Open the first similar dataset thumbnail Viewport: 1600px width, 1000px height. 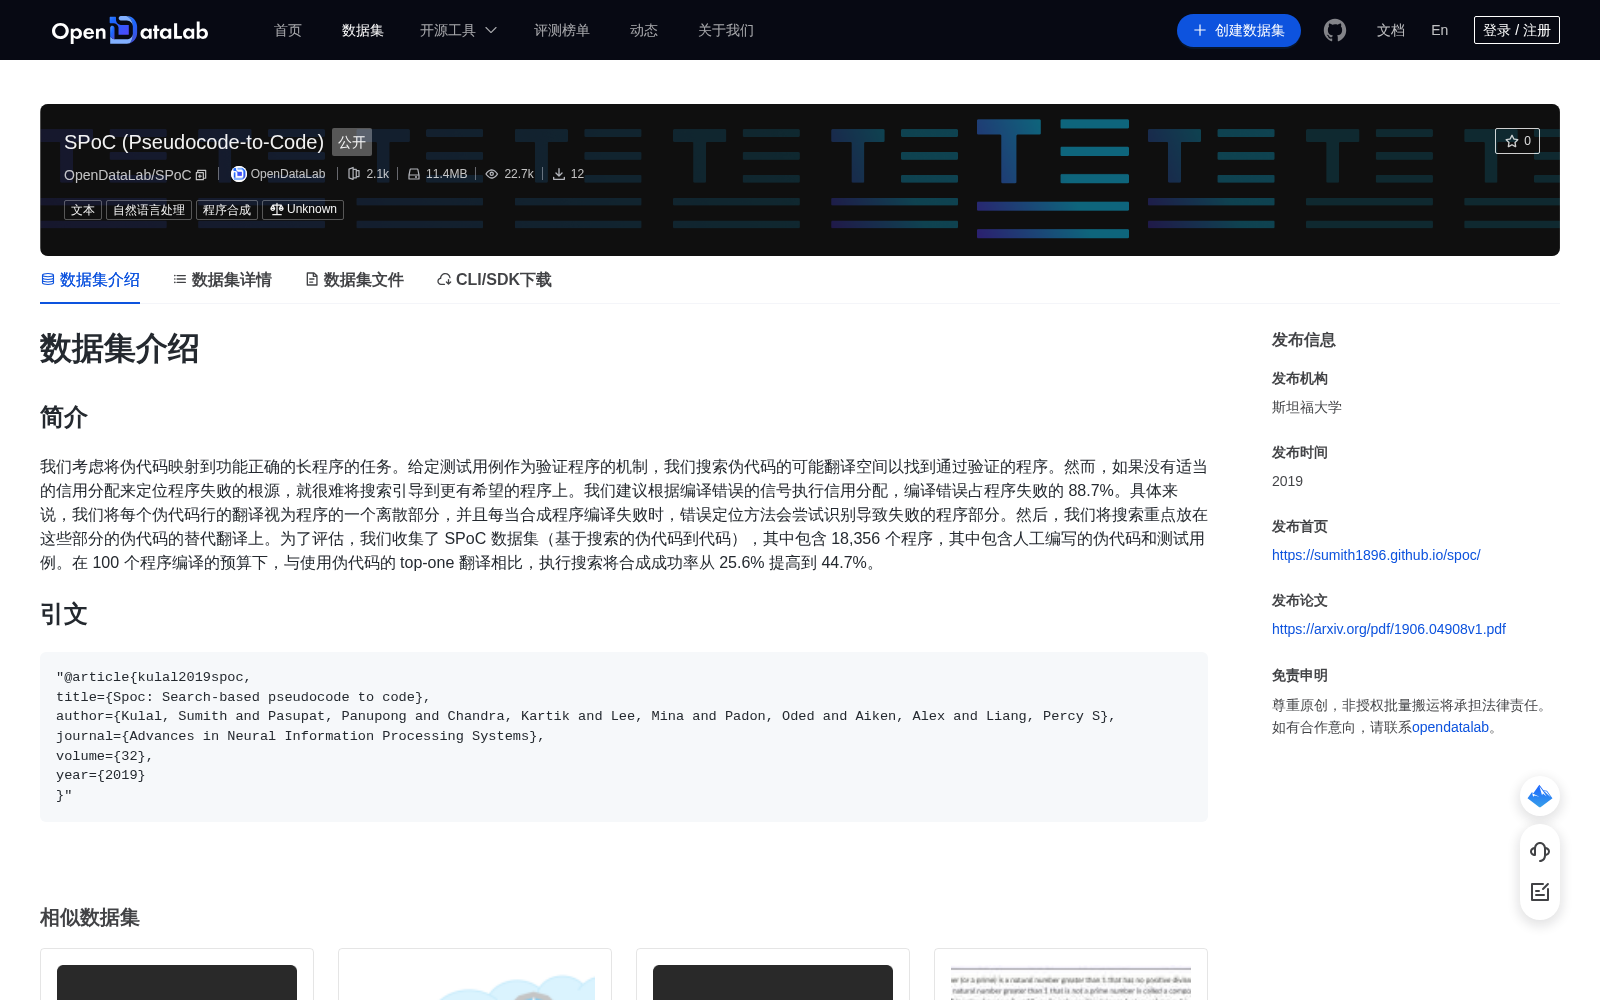click(177, 982)
